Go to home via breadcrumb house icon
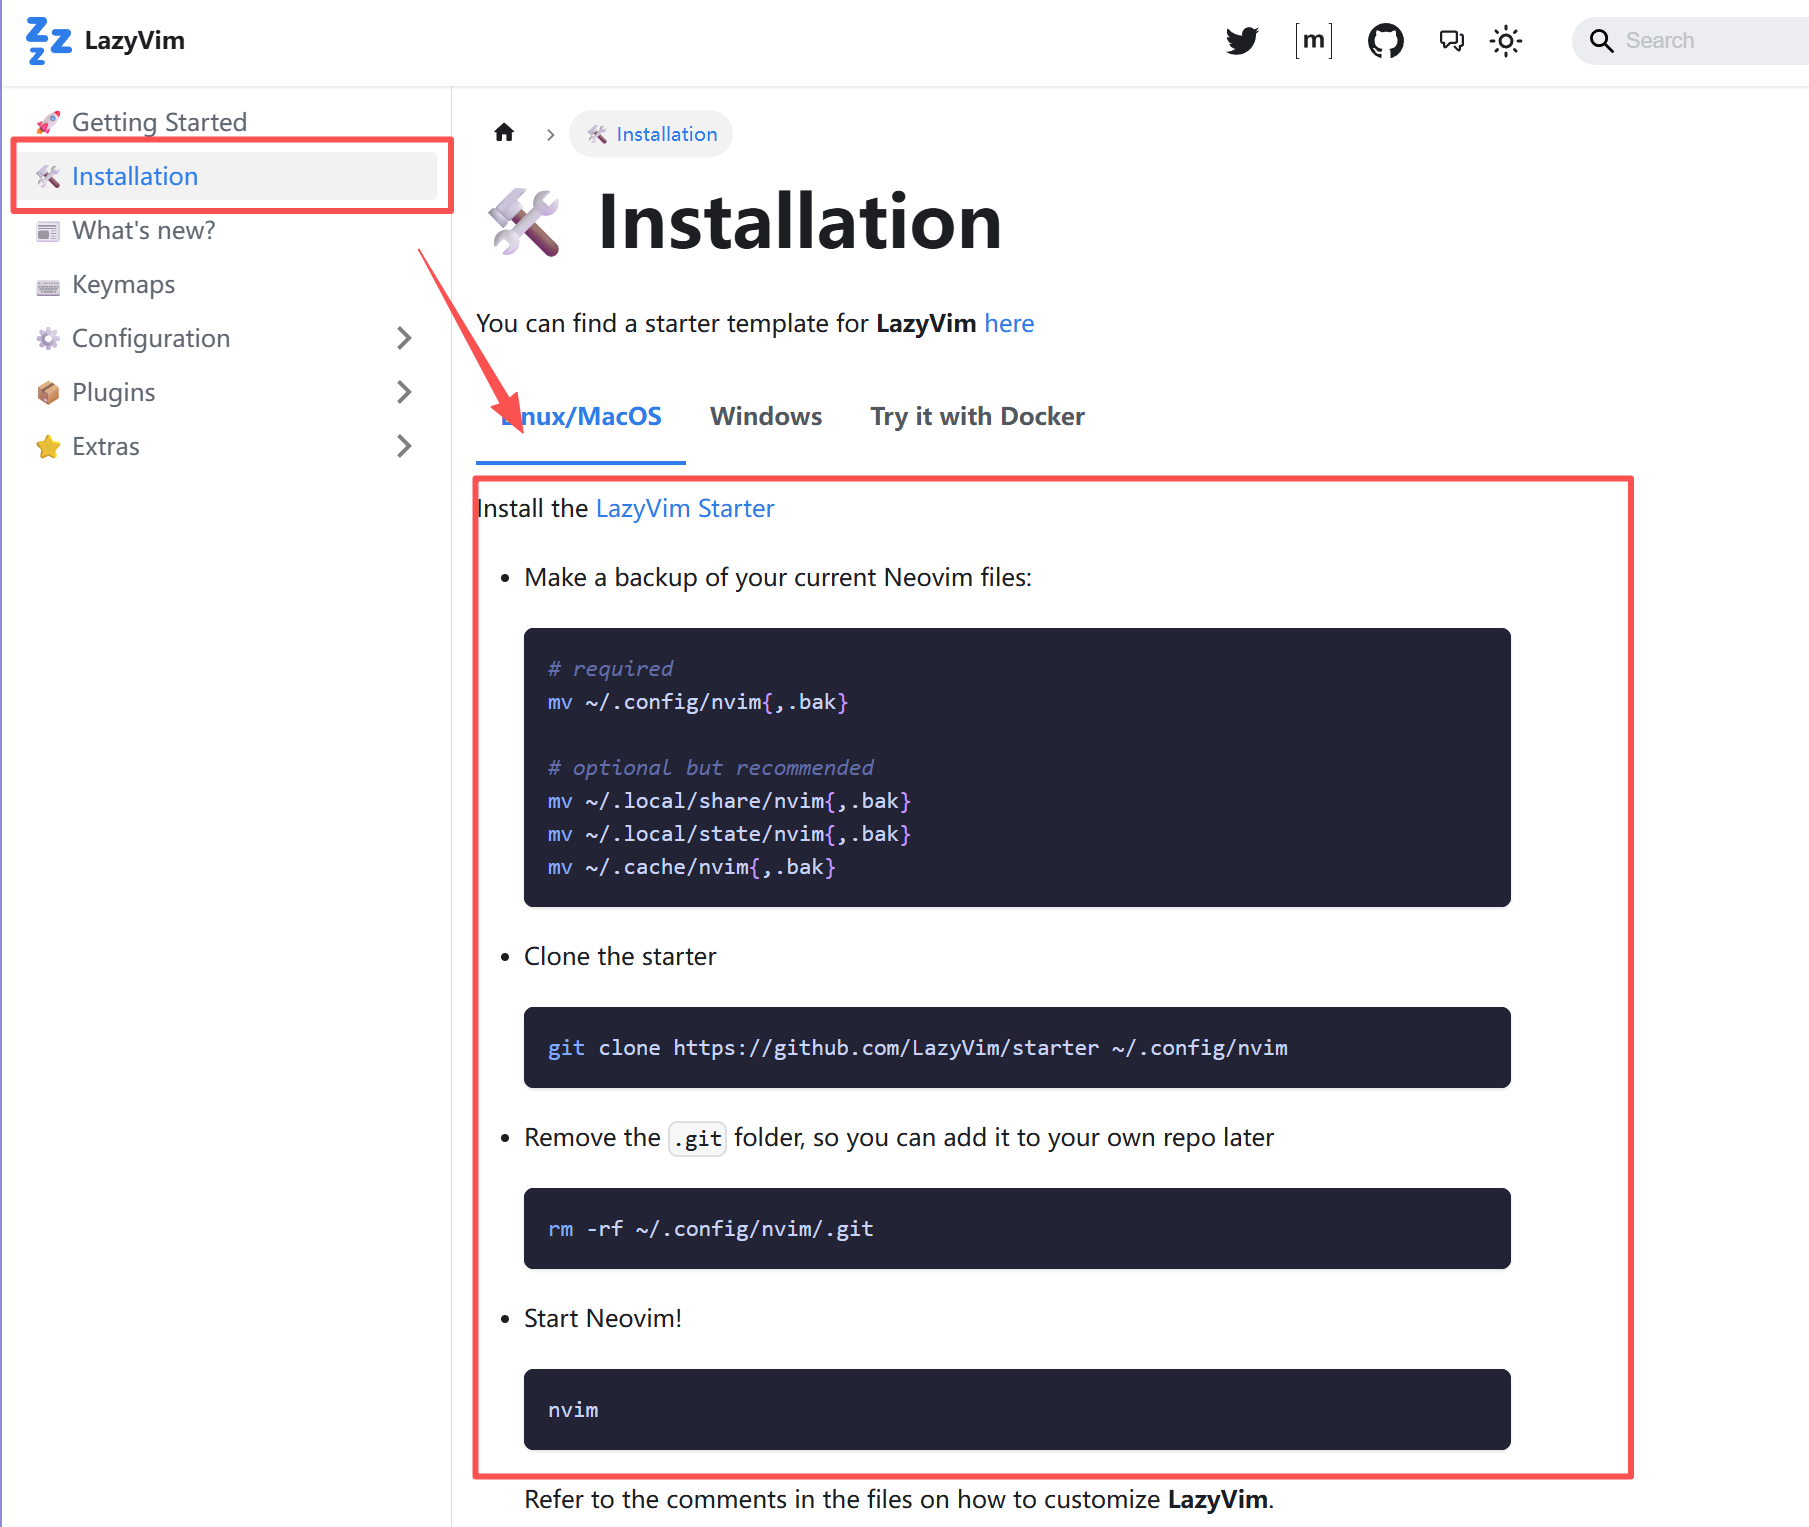Screen dimensions: 1809x1527 click(504, 133)
